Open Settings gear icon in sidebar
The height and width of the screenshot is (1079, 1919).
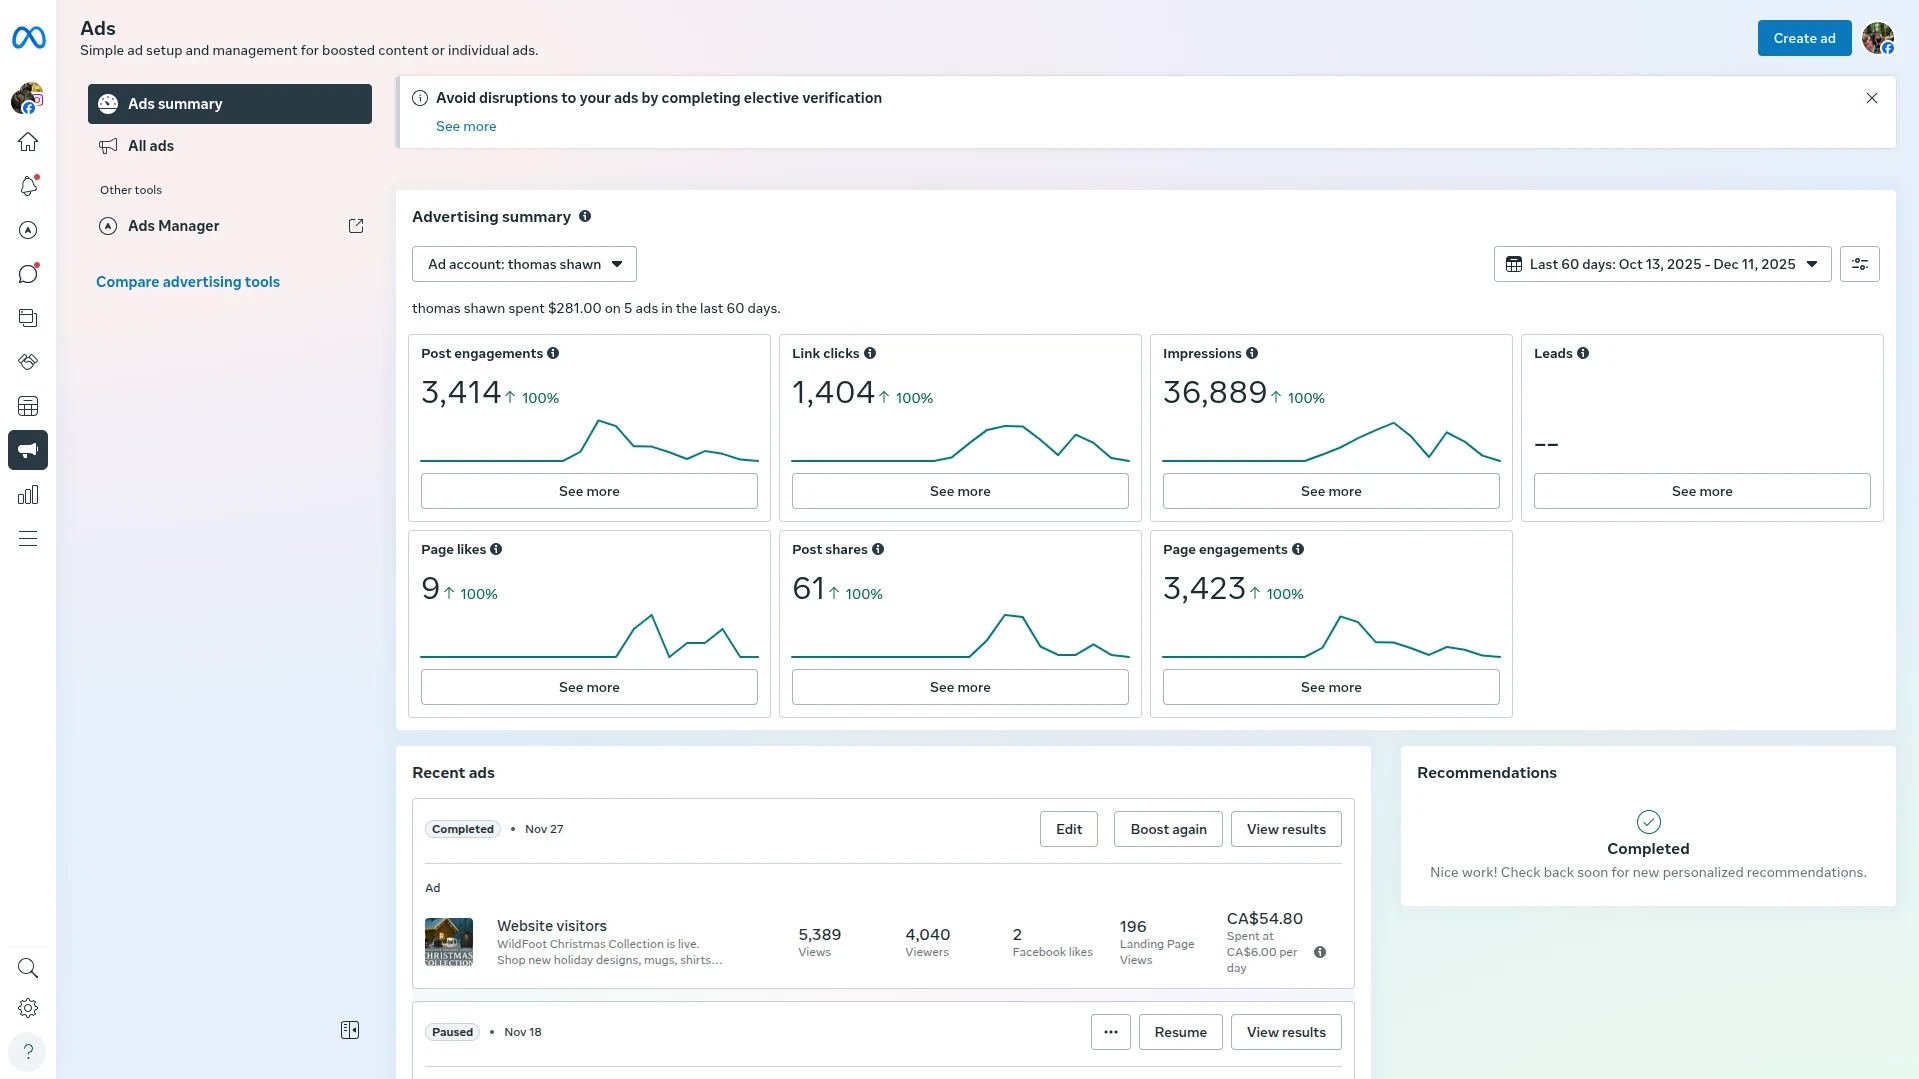28,1008
